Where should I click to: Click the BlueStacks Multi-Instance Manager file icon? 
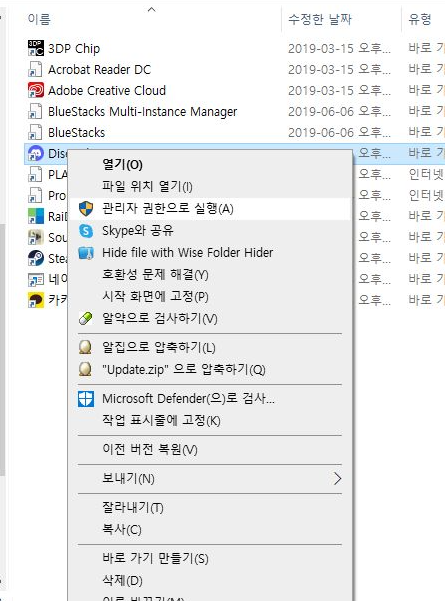[x=36, y=112]
